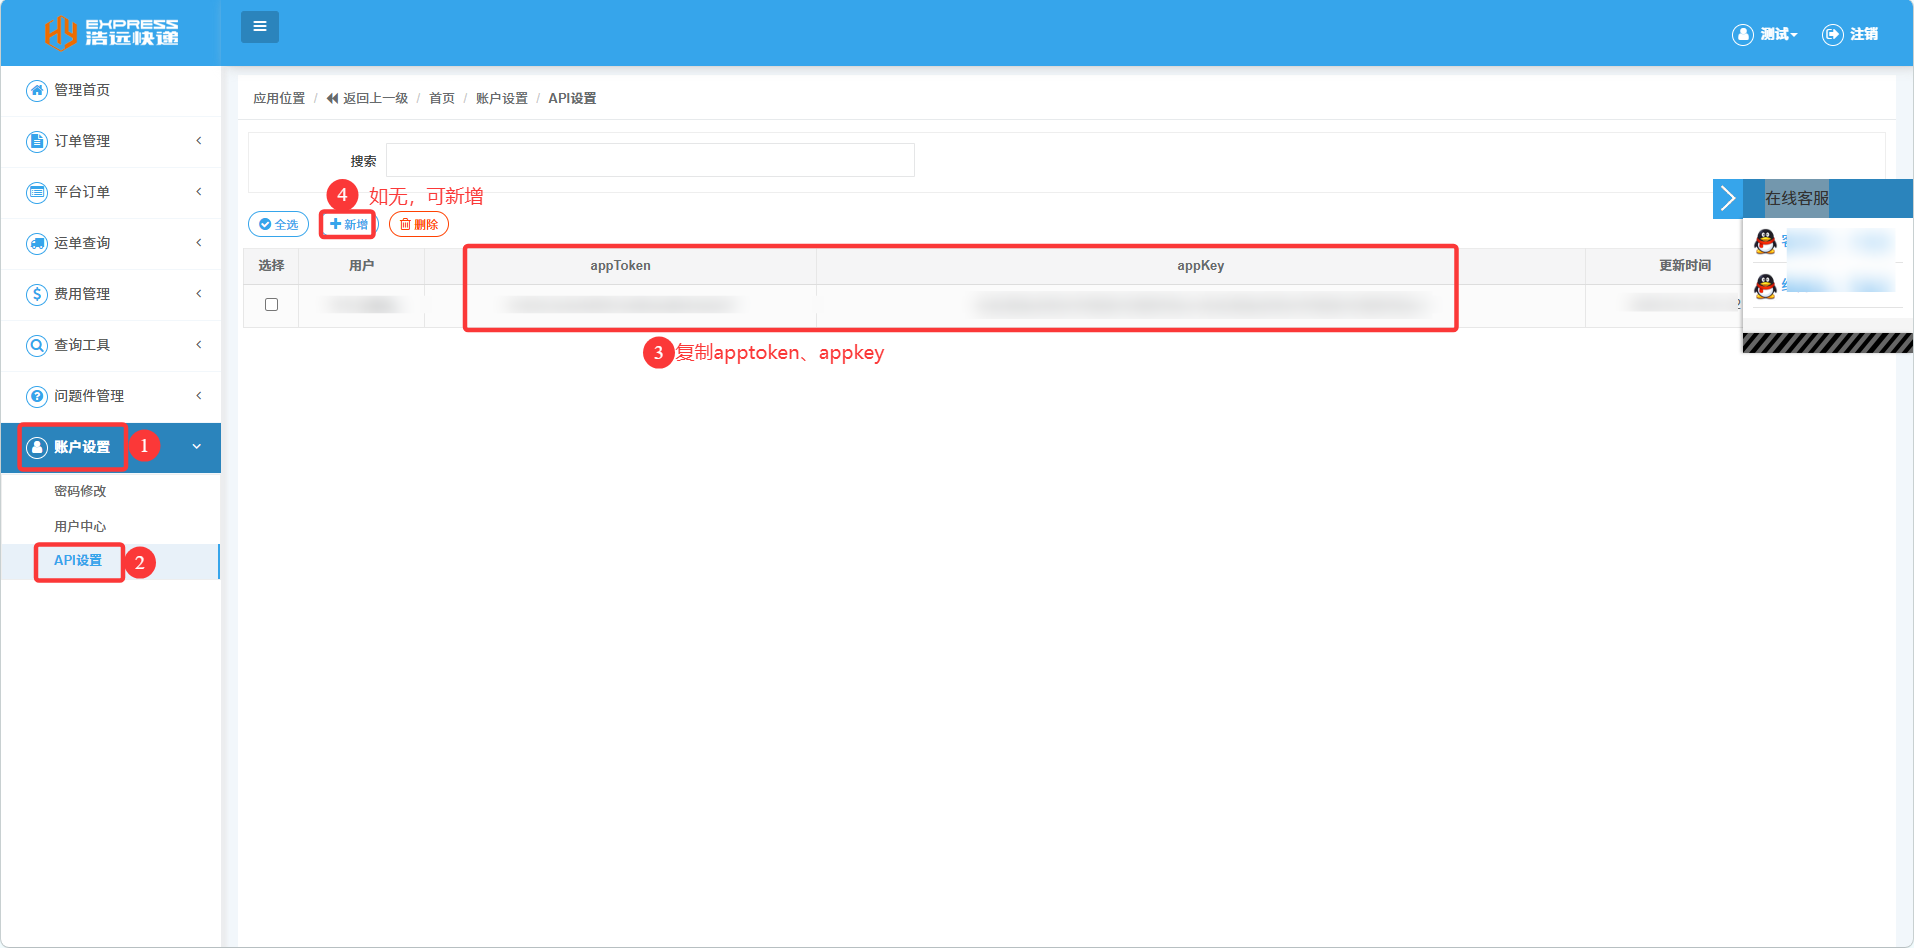This screenshot has height=948, width=1914.
Task: Tick the checkbox in the API table row
Action: (x=271, y=305)
